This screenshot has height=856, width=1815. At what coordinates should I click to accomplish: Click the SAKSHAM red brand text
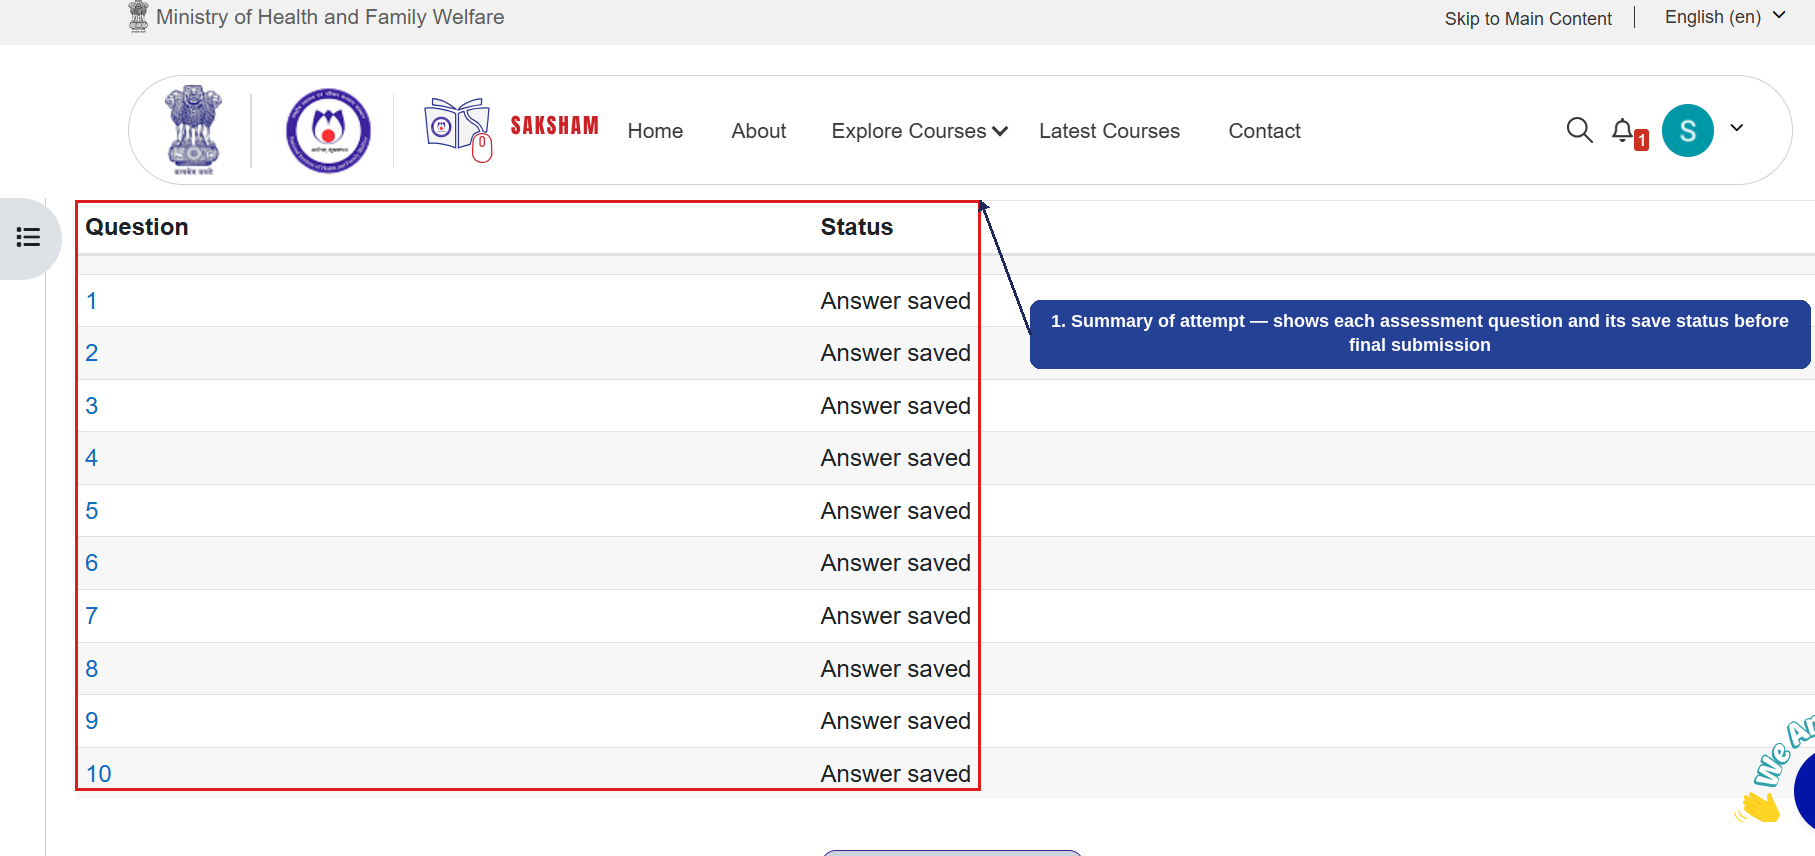[x=554, y=126]
